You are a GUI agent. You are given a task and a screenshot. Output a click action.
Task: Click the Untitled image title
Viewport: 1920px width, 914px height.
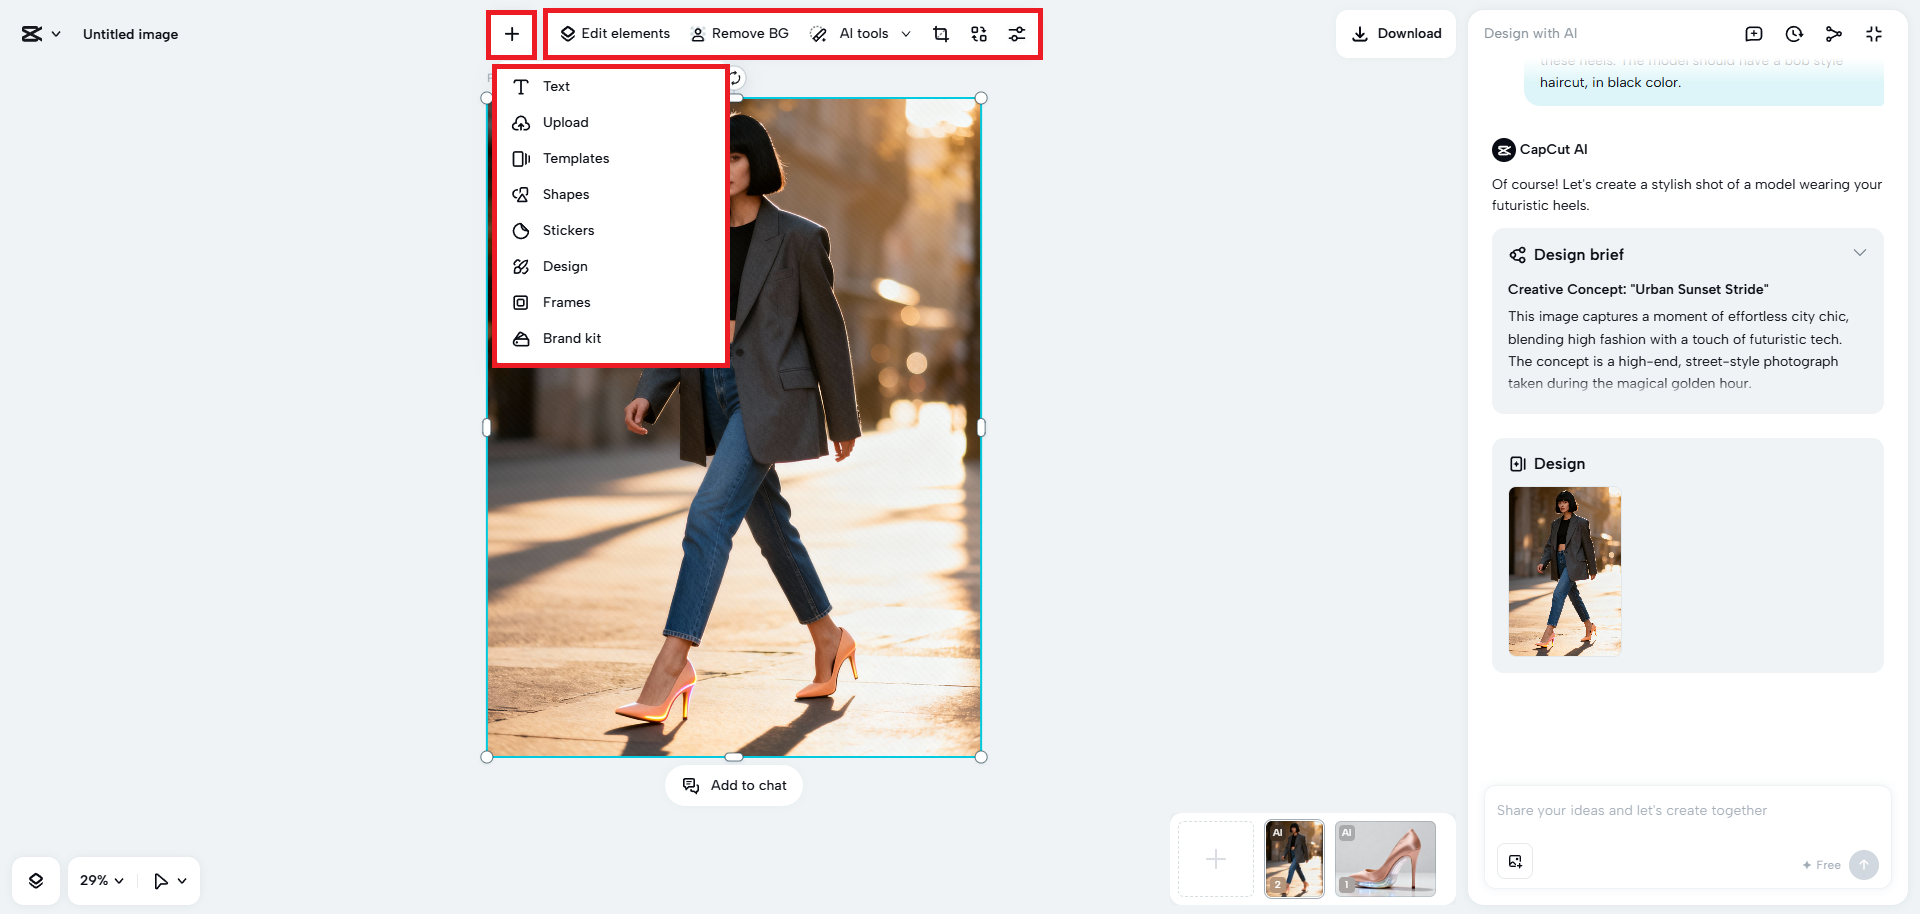131,34
